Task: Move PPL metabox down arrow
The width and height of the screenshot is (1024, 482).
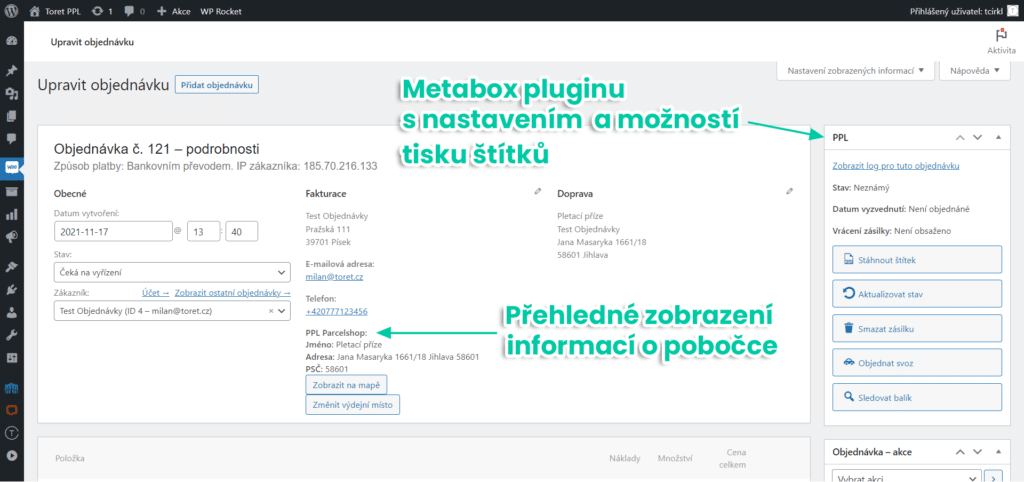Action: [978, 137]
